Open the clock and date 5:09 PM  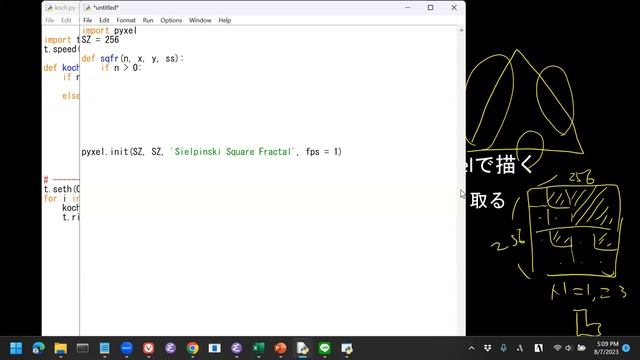(607, 348)
